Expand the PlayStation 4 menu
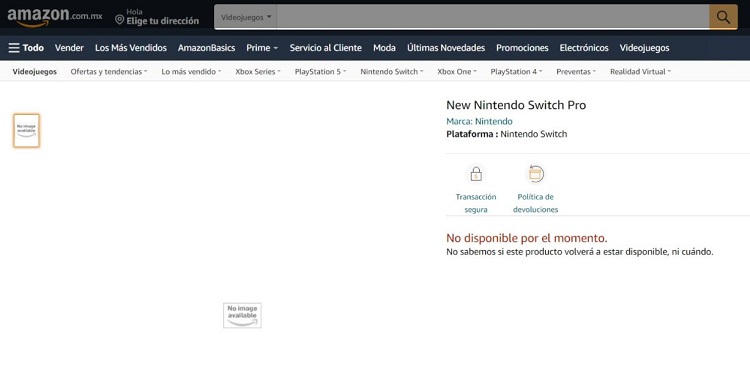Viewport: 750px width, 382px height. [x=516, y=72]
